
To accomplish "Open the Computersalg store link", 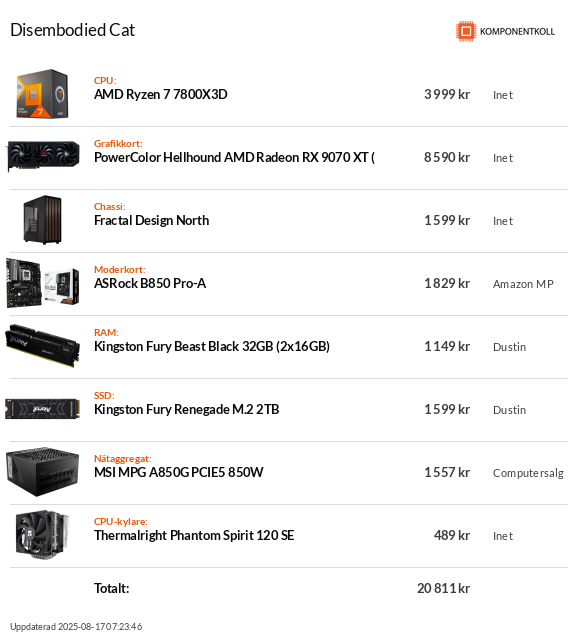I will (x=528, y=473).
